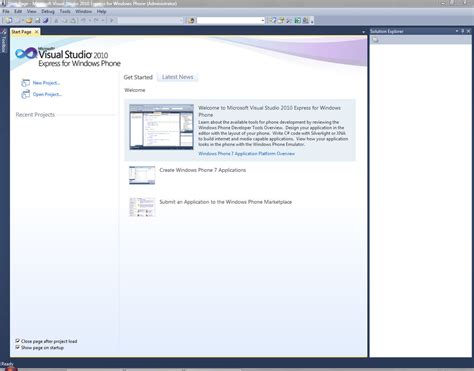Open Solution Explorer from the toolbar icon
This screenshot has width=474, height=371.
coord(273,21)
